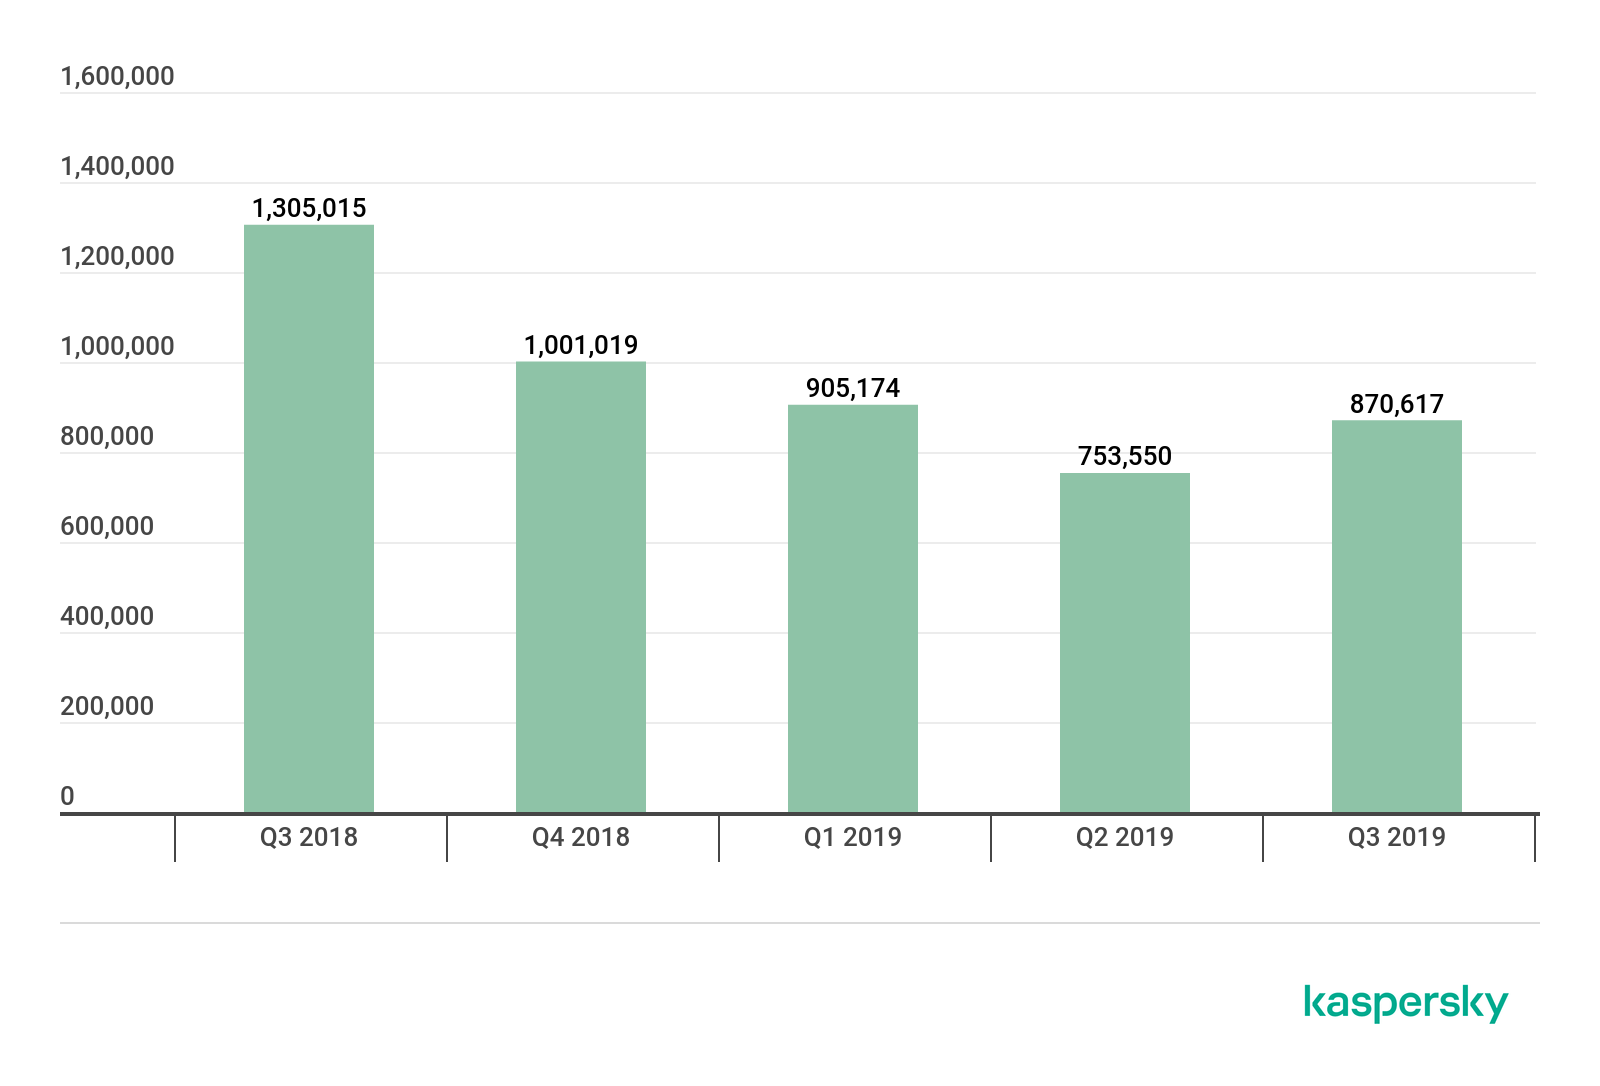The height and width of the screenshot is (1086, 1600).
Task: Select the 905,174 data label
Action: click(853, 388)
